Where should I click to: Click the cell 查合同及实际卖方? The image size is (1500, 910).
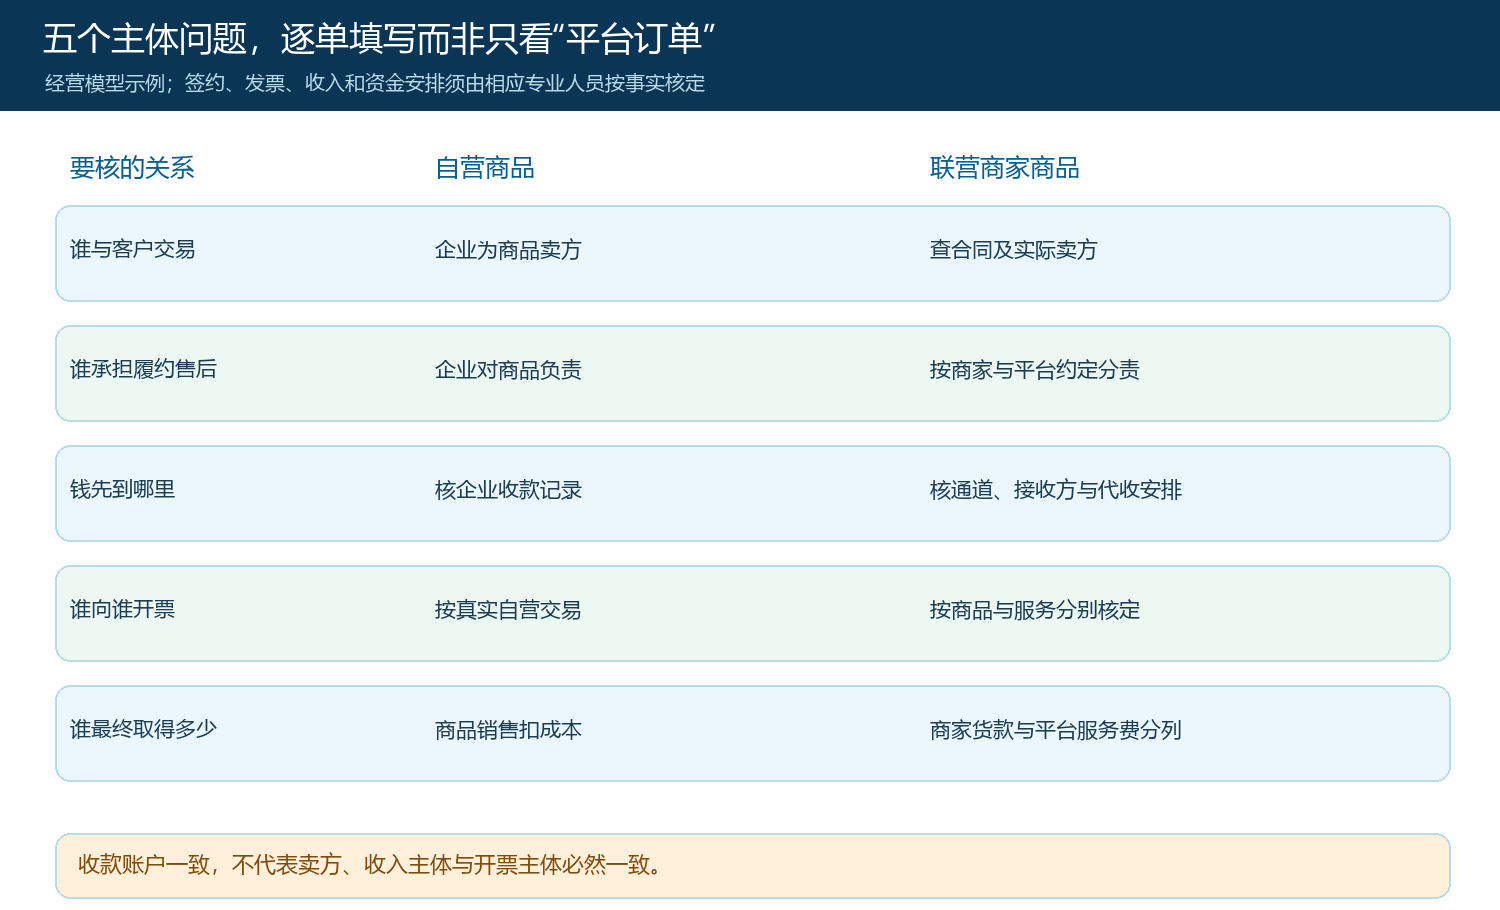tap(1014, 250)
